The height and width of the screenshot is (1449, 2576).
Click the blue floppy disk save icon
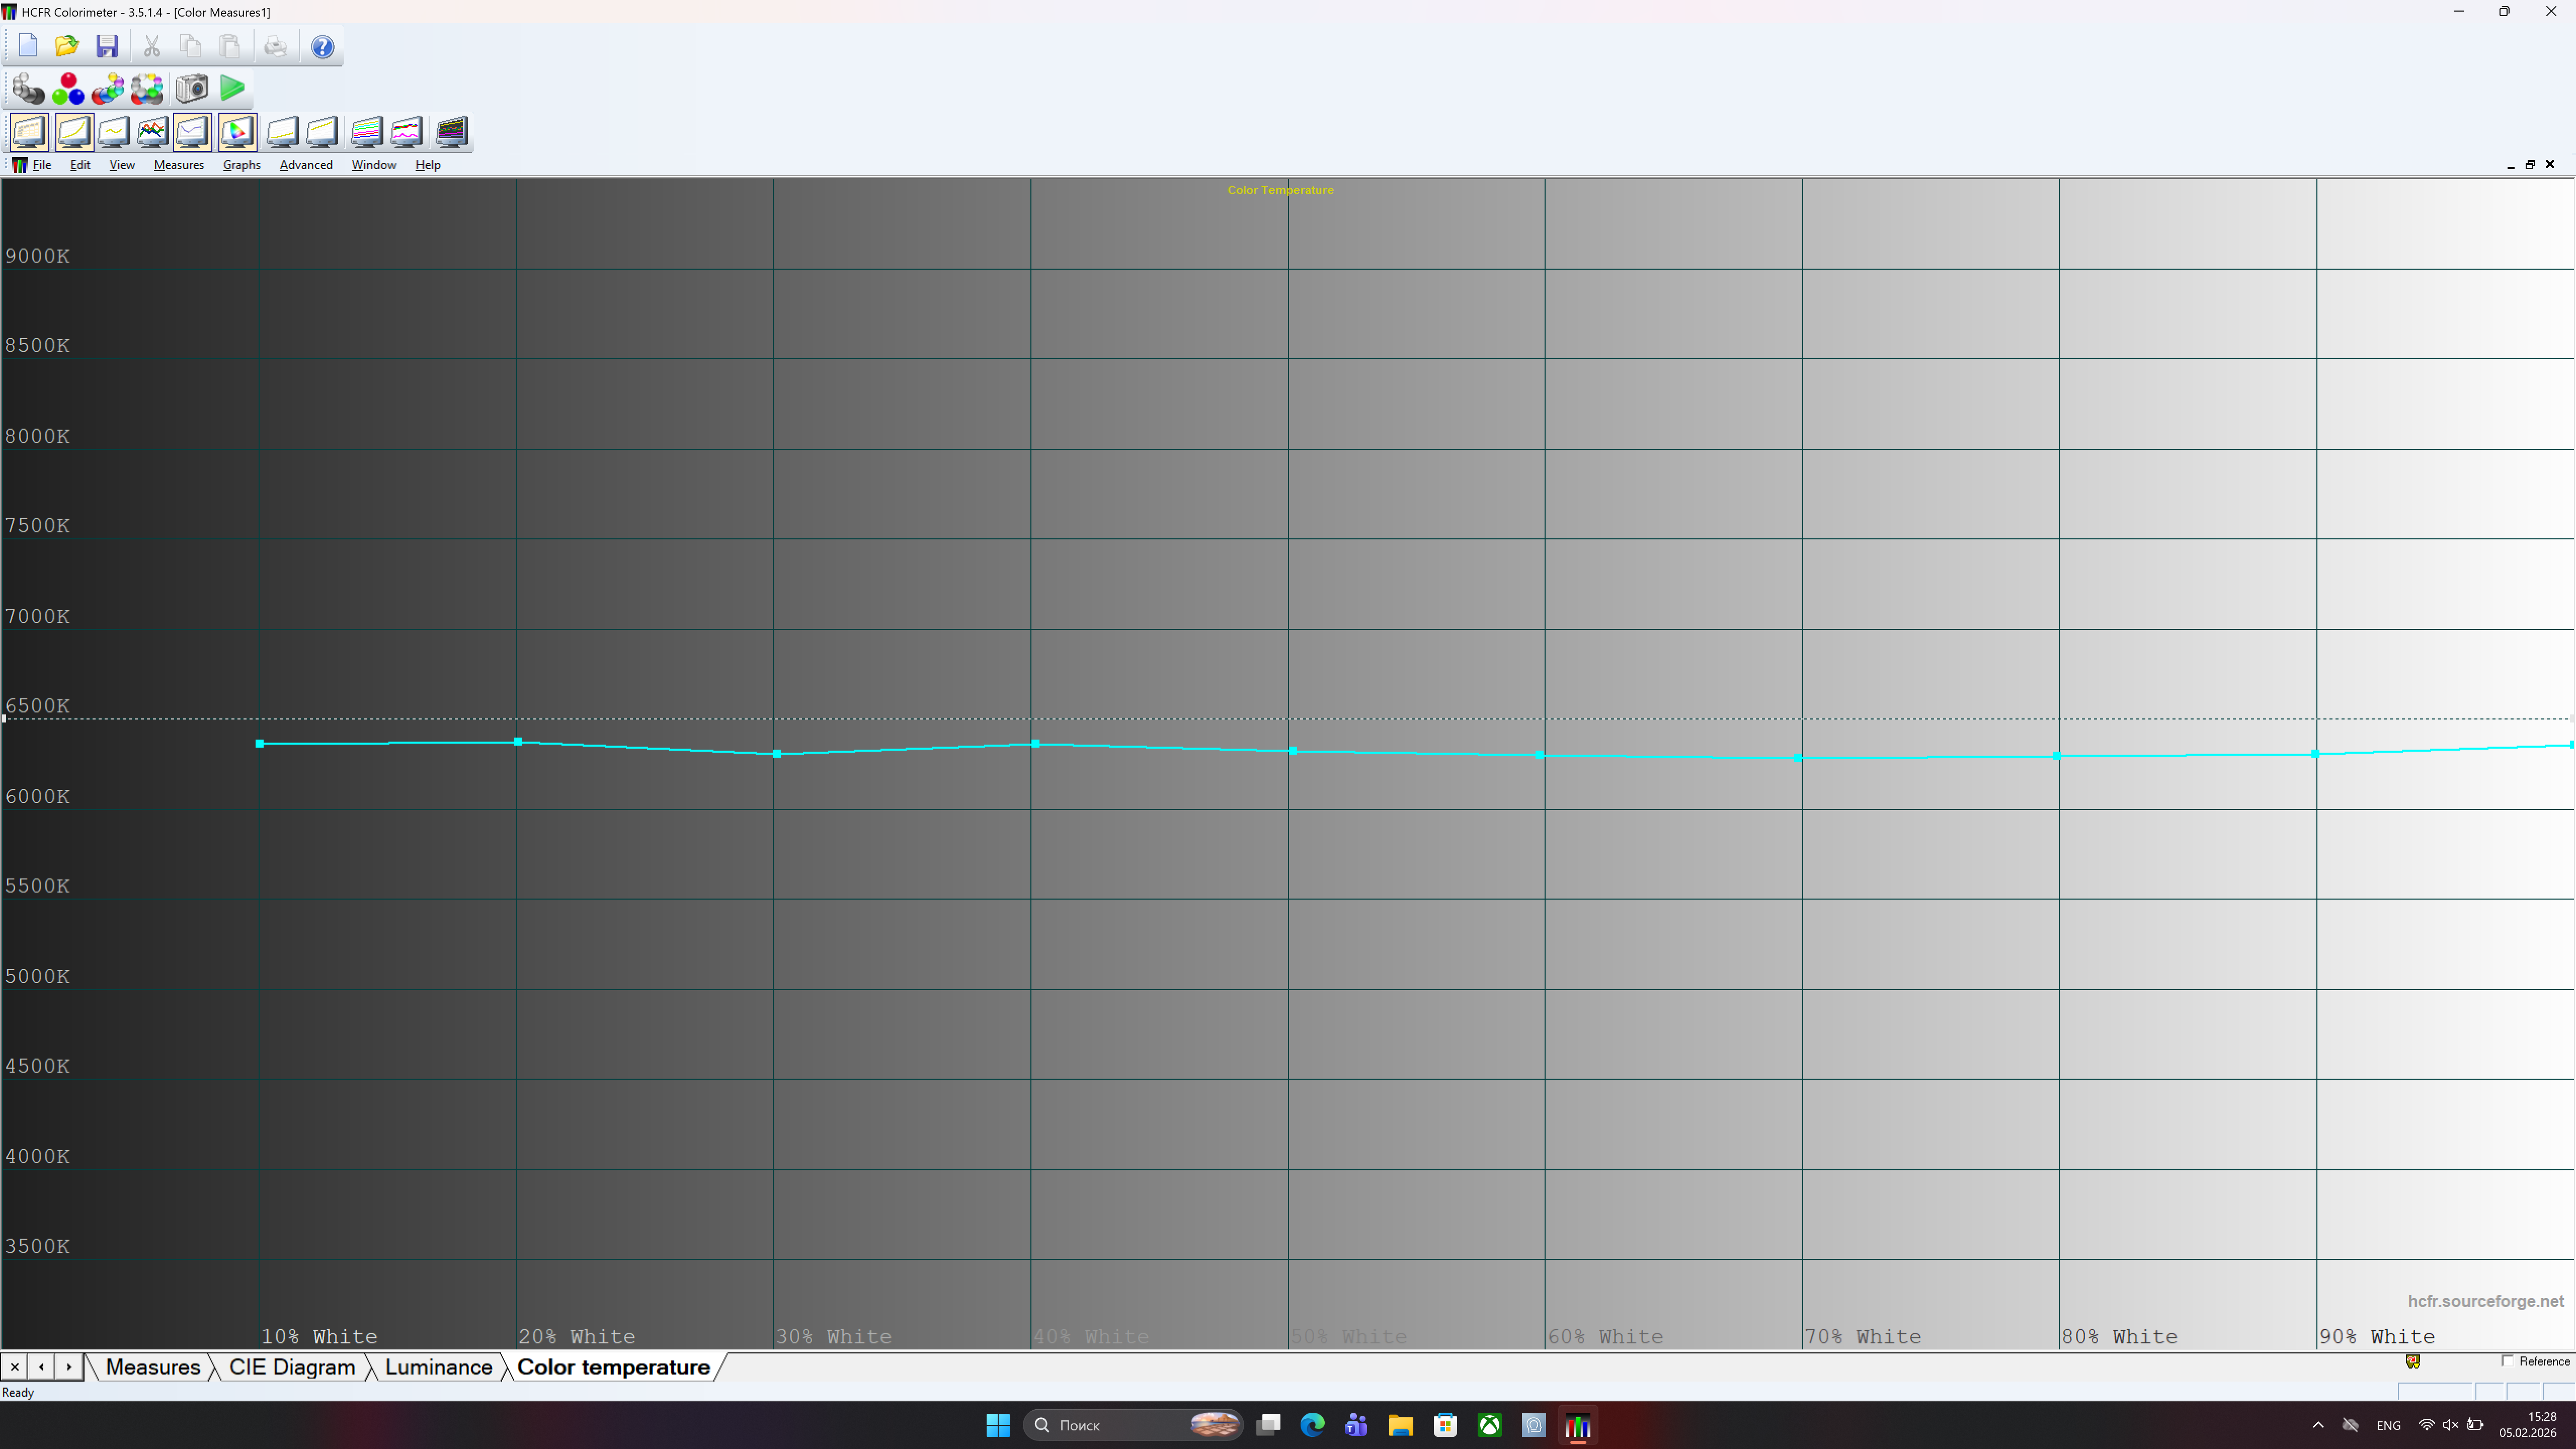(107, 46)
